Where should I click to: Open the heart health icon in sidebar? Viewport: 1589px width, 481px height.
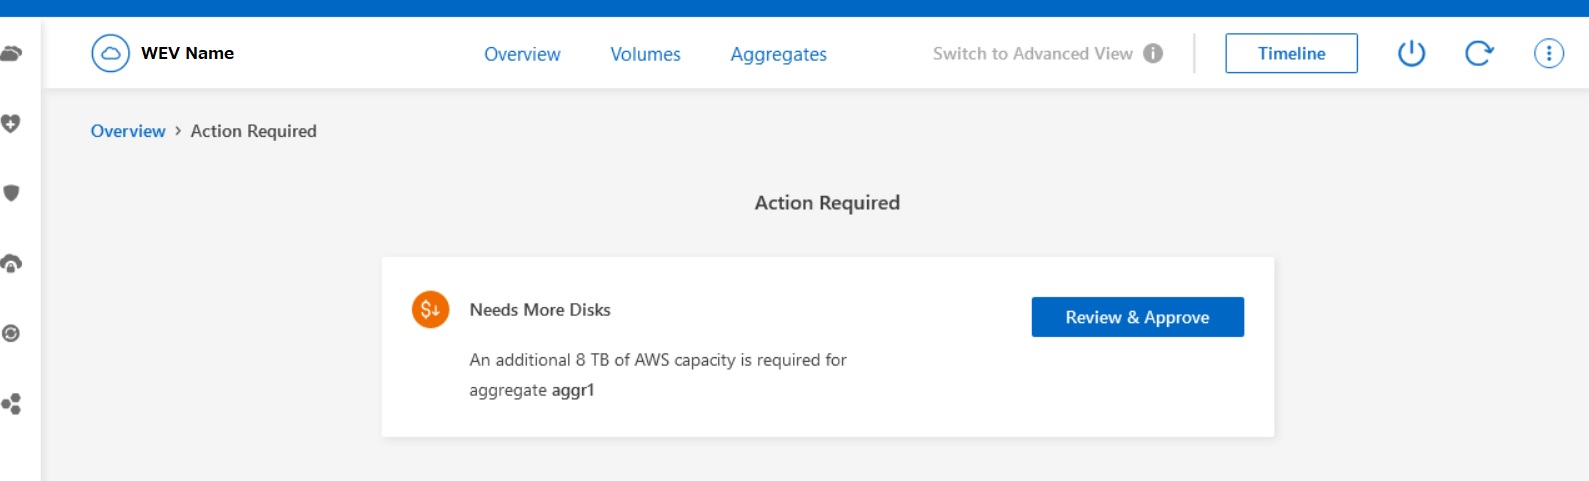(11, 123)
